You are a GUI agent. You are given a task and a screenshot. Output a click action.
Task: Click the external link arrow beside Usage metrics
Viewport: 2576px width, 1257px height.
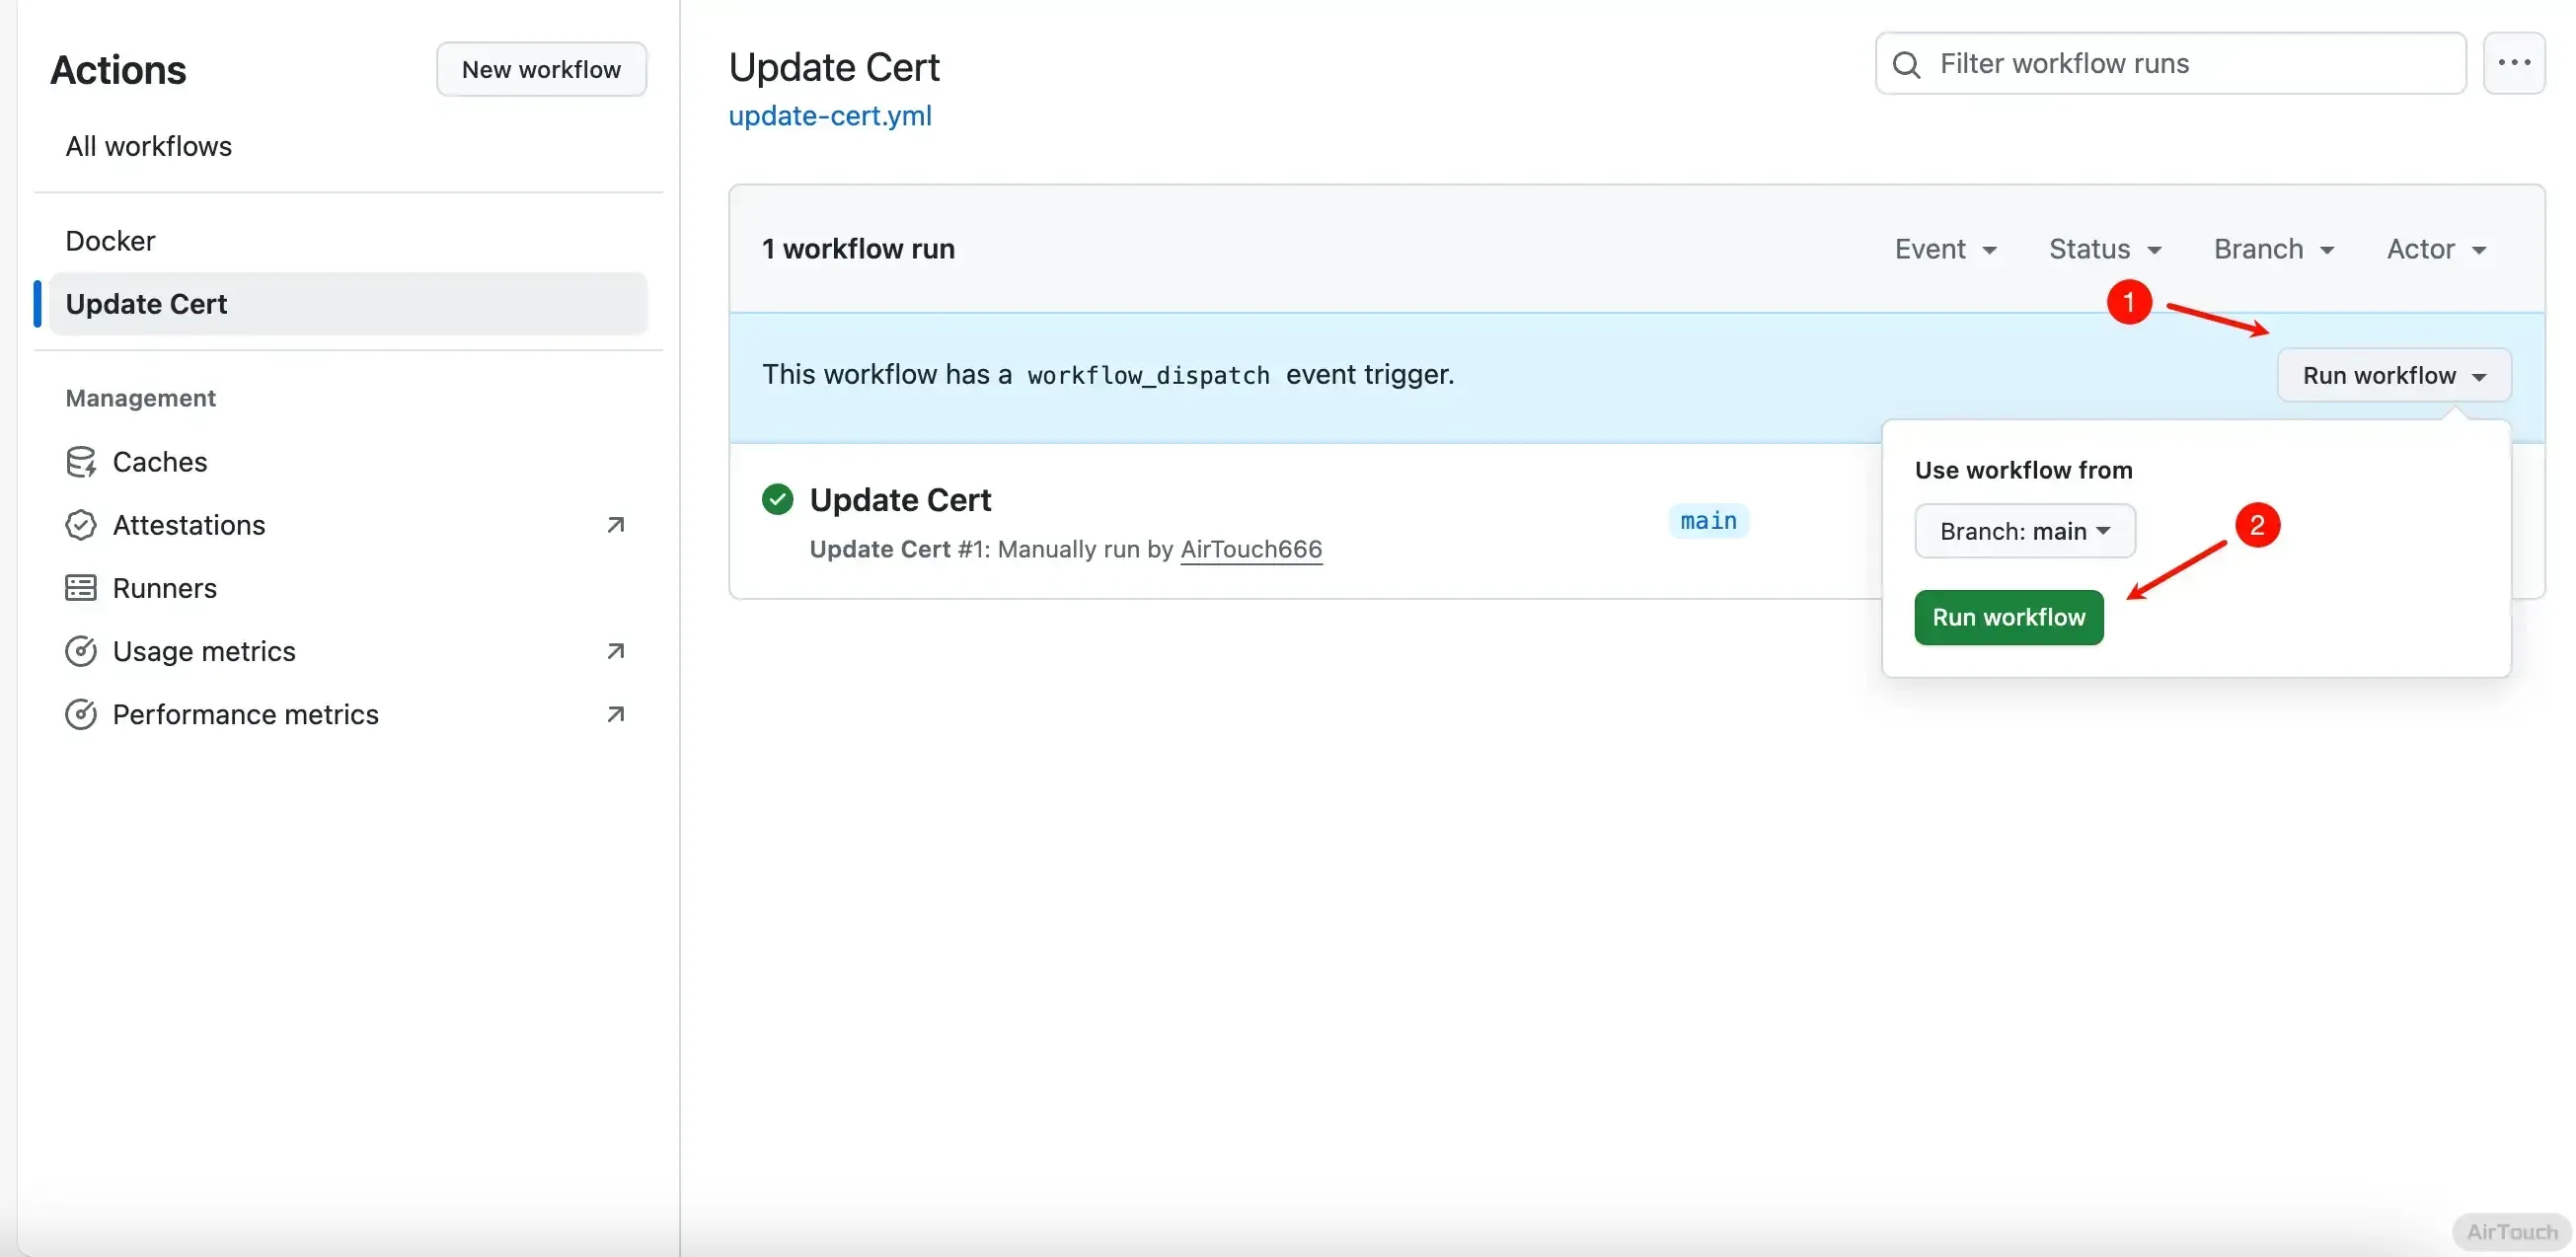point(616,651)
